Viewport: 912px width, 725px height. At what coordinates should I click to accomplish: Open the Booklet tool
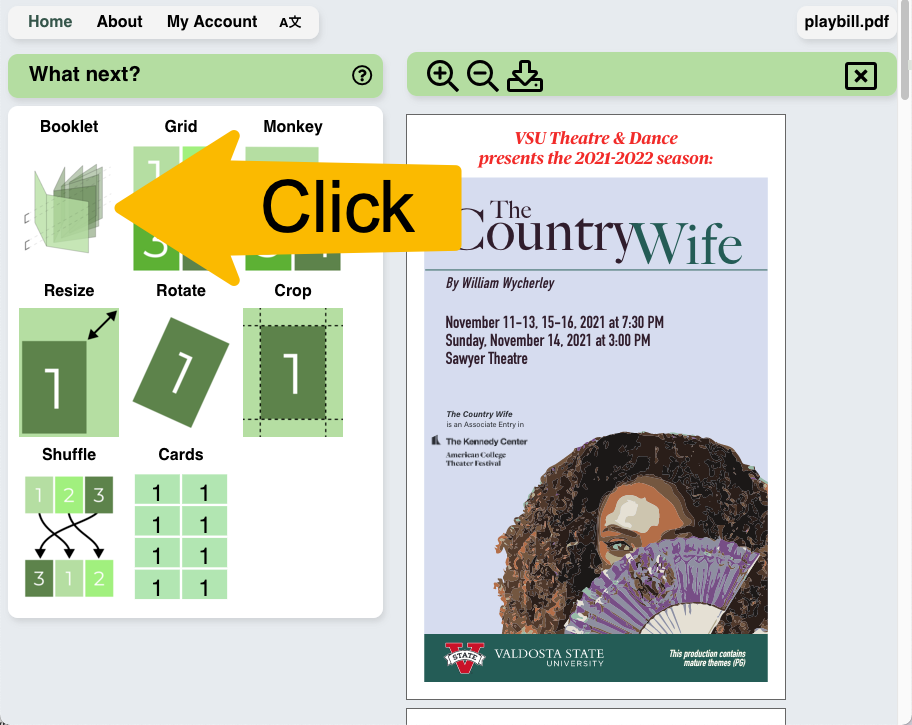[x=69, y=208]
